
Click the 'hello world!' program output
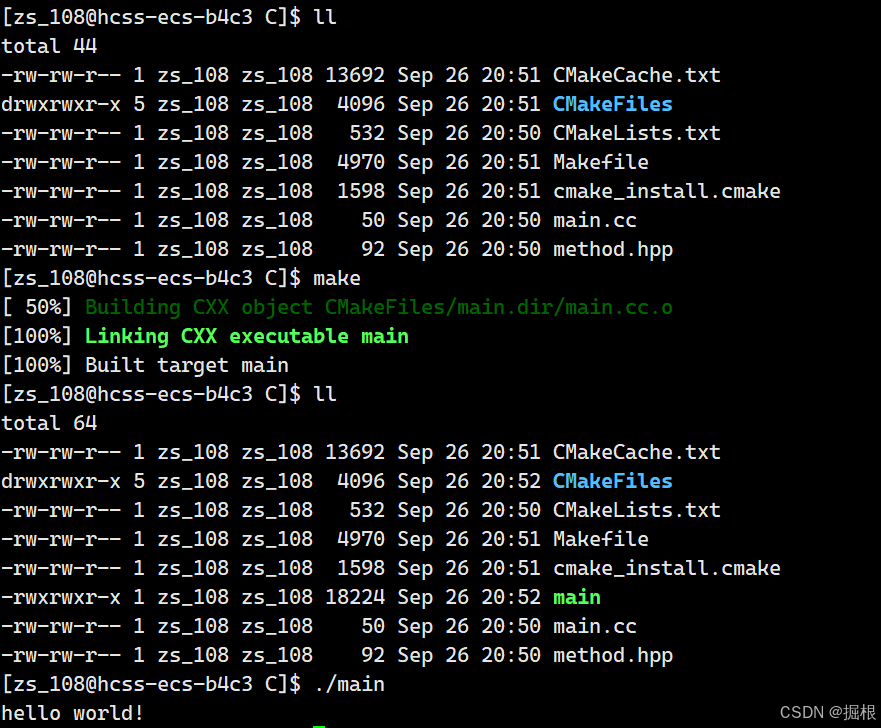click(x=72, y=713)
